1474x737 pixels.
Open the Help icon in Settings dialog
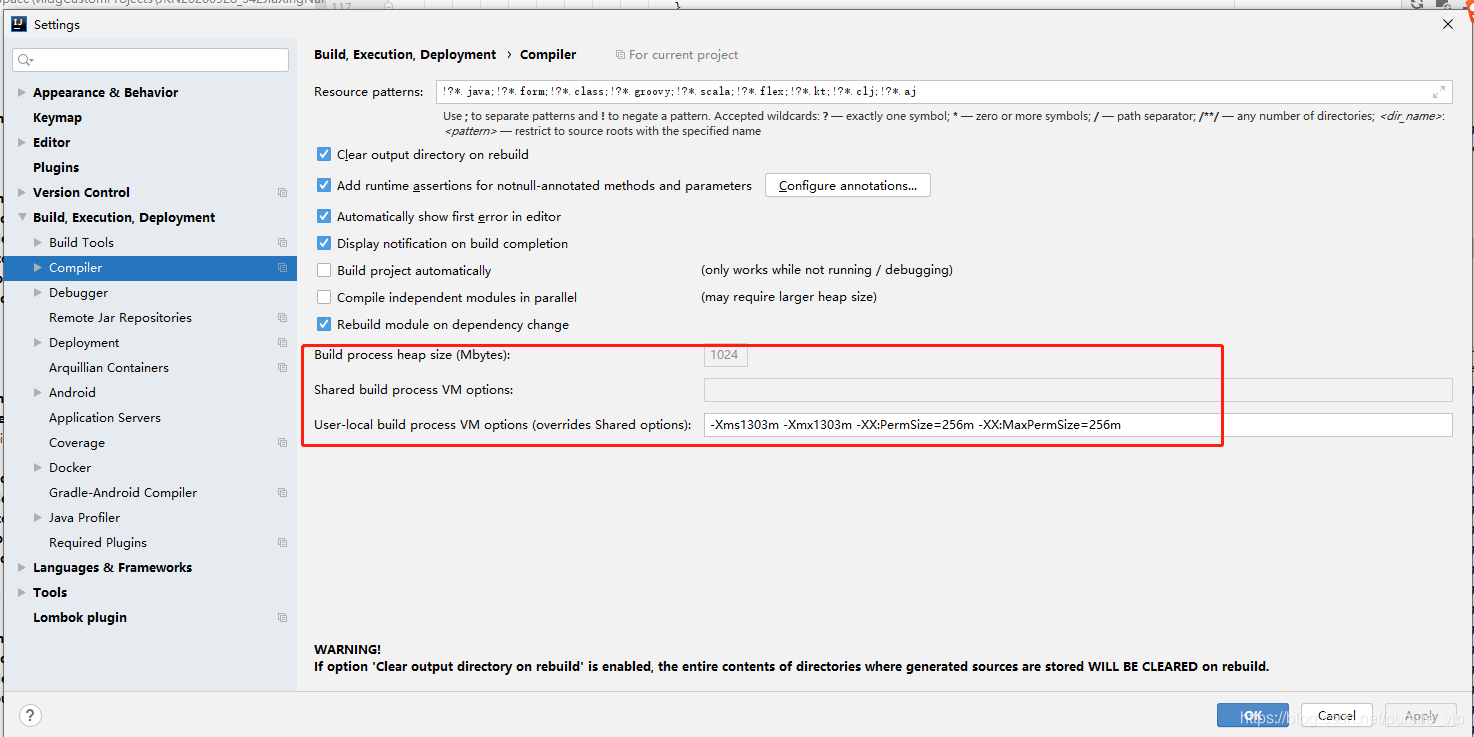(30, 715)
